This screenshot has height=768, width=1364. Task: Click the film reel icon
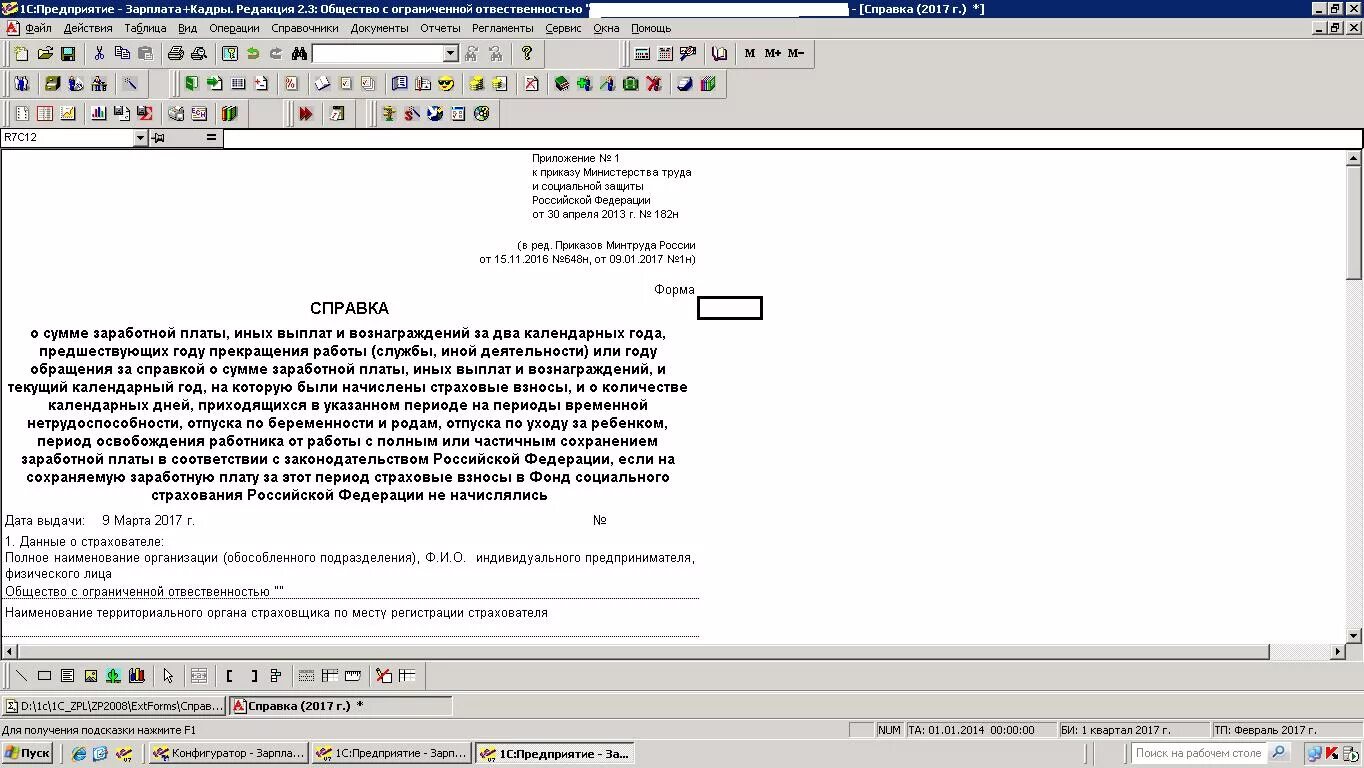[x=482, y=114]
